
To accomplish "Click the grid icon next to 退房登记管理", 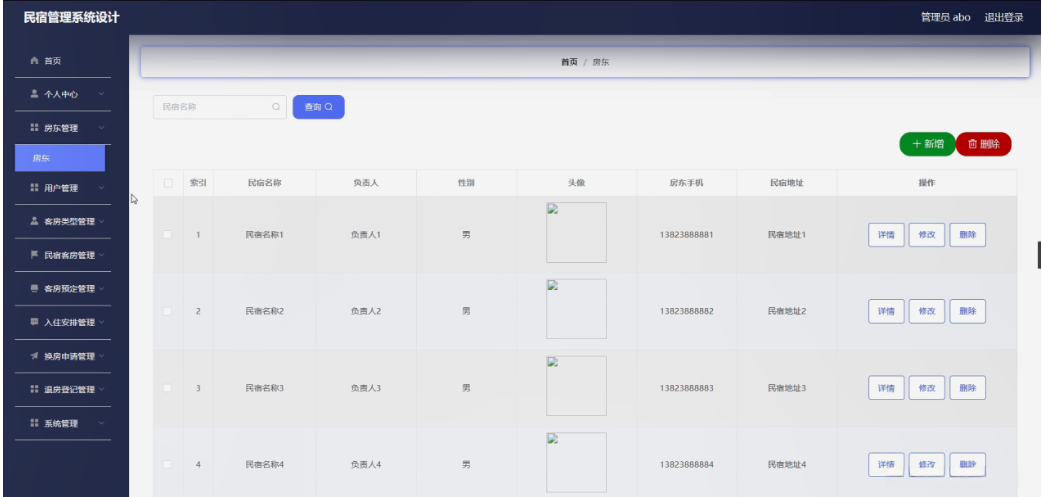I will 35,389.
